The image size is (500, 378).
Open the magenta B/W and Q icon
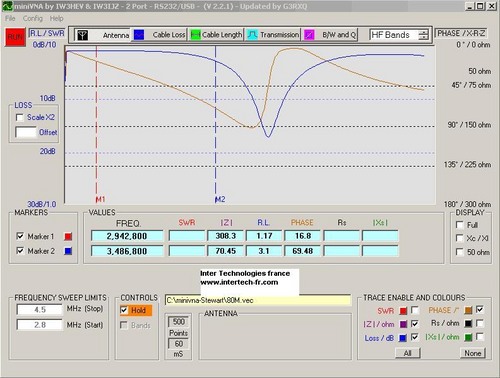coord(309,35)
